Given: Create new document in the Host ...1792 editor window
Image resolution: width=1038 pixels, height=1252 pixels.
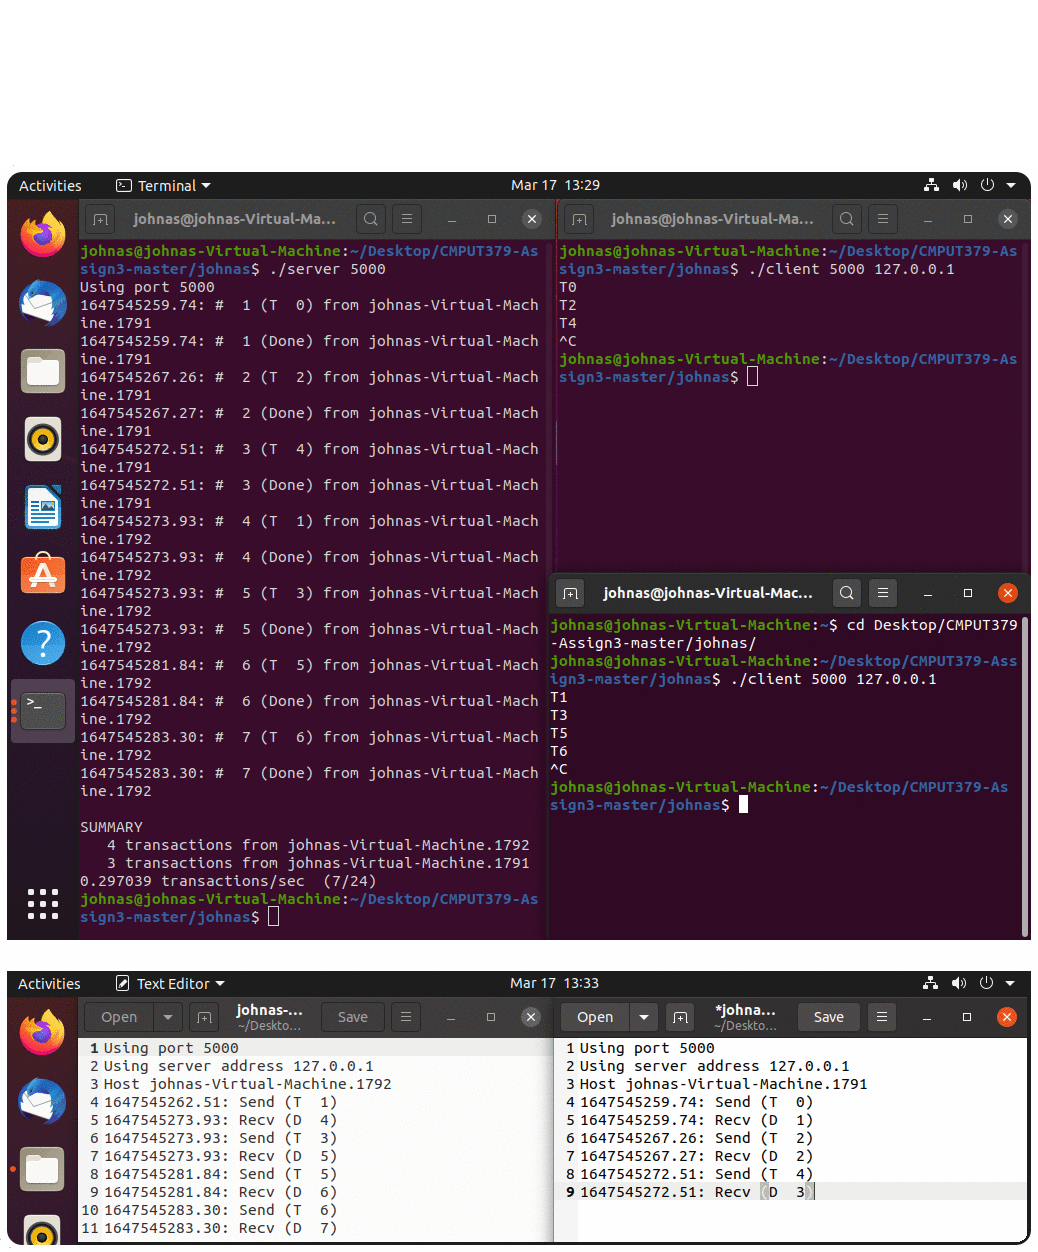Looking at the screenshot, I should click(204, 1017).
